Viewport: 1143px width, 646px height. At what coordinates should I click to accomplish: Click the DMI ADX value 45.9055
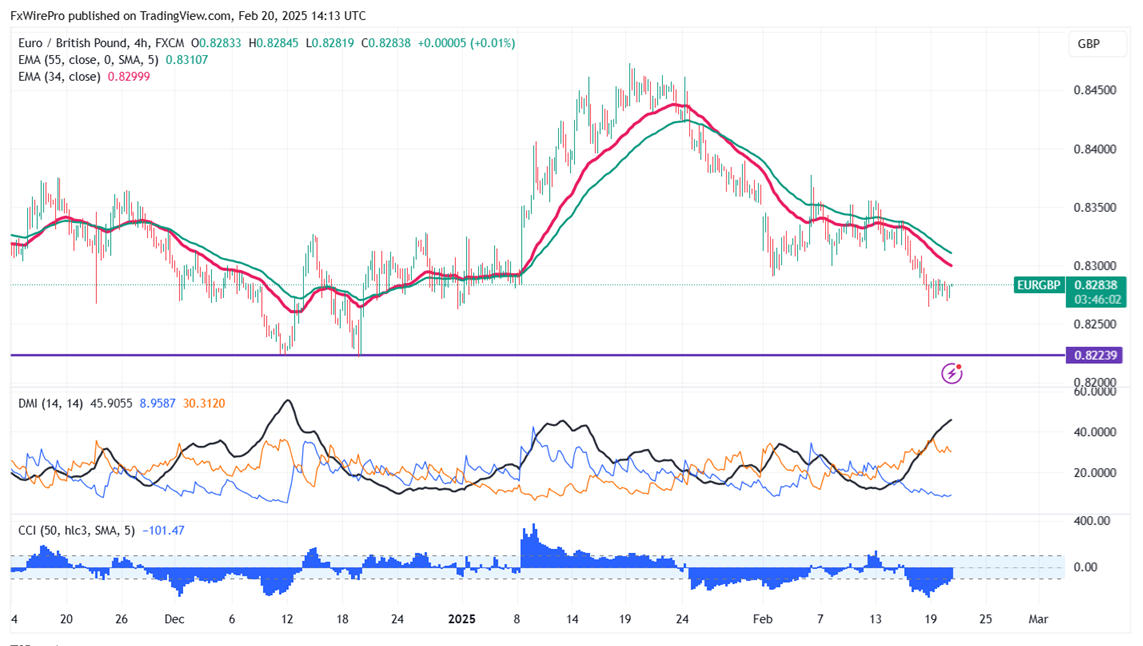tap(111, 403)
